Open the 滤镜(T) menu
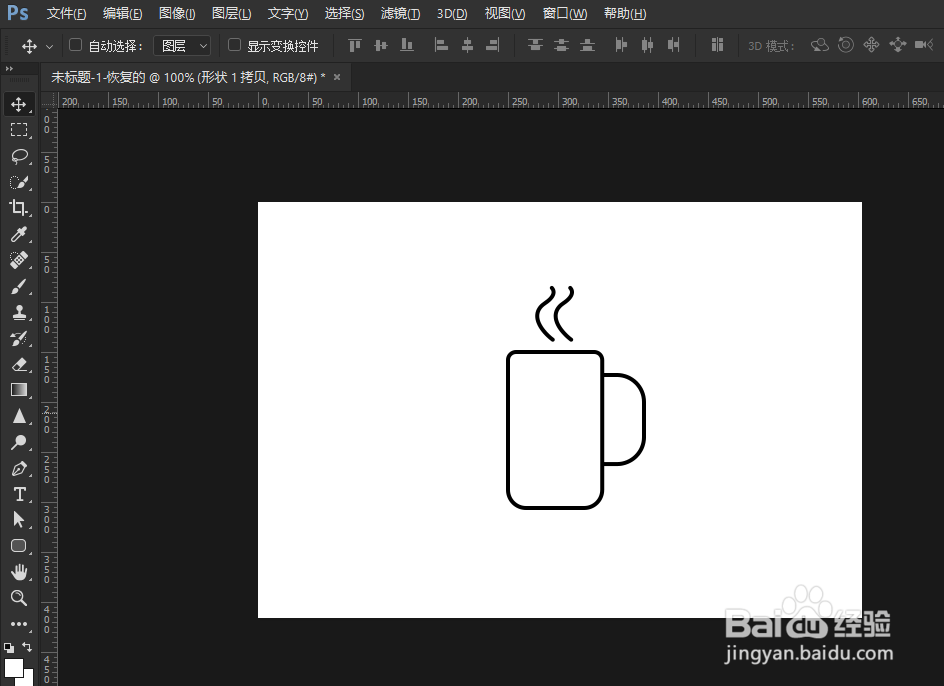The height and width of the screenshot is (686, 944). point(400,13)
